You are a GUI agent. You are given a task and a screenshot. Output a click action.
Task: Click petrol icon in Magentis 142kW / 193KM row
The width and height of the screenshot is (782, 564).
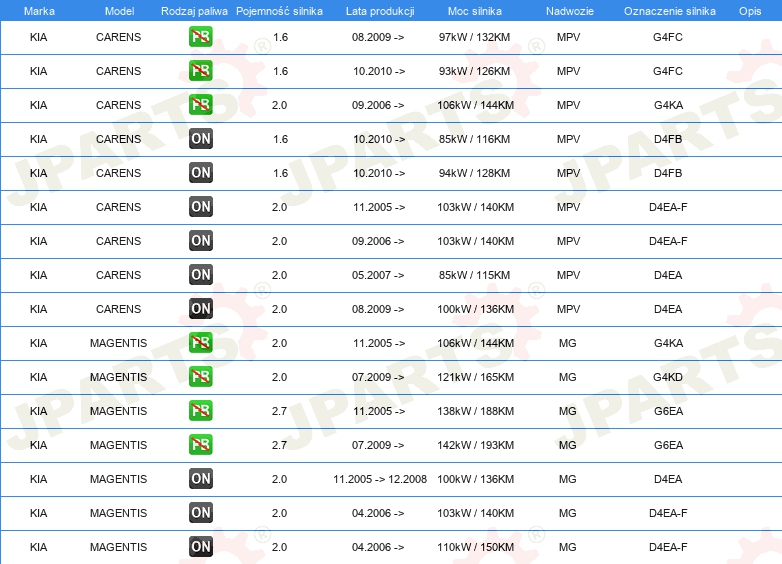tap(200, 444)
